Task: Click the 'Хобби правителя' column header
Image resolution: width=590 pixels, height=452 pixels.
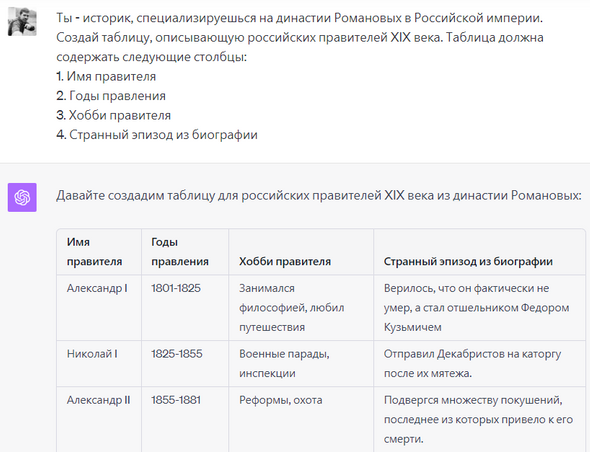Action: (x=301, y=252)
